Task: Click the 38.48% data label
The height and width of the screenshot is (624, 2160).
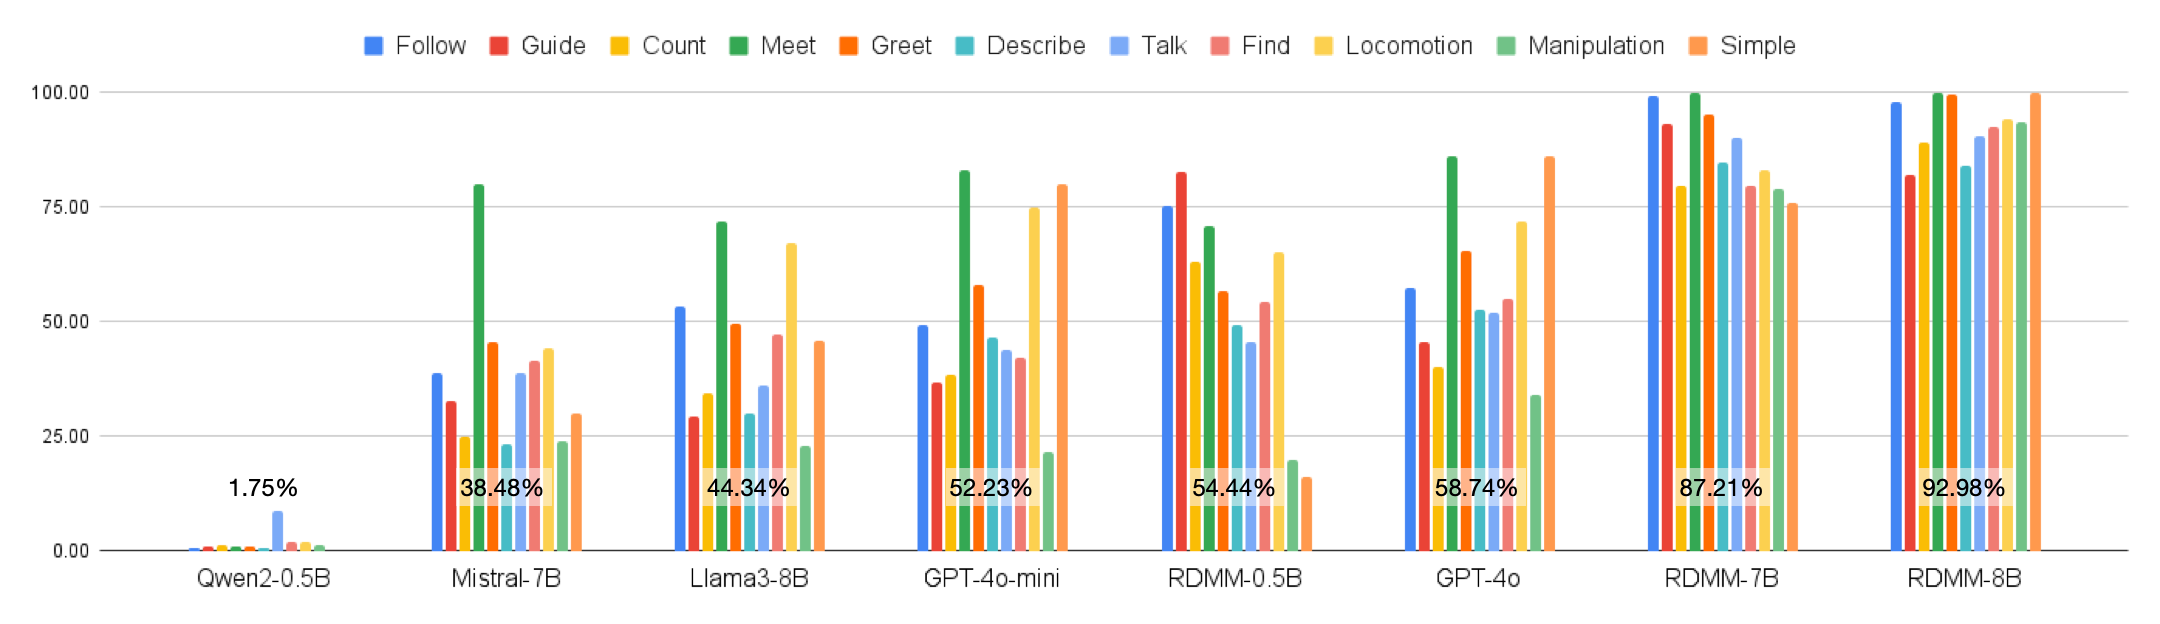Action: tap(501, 488)
